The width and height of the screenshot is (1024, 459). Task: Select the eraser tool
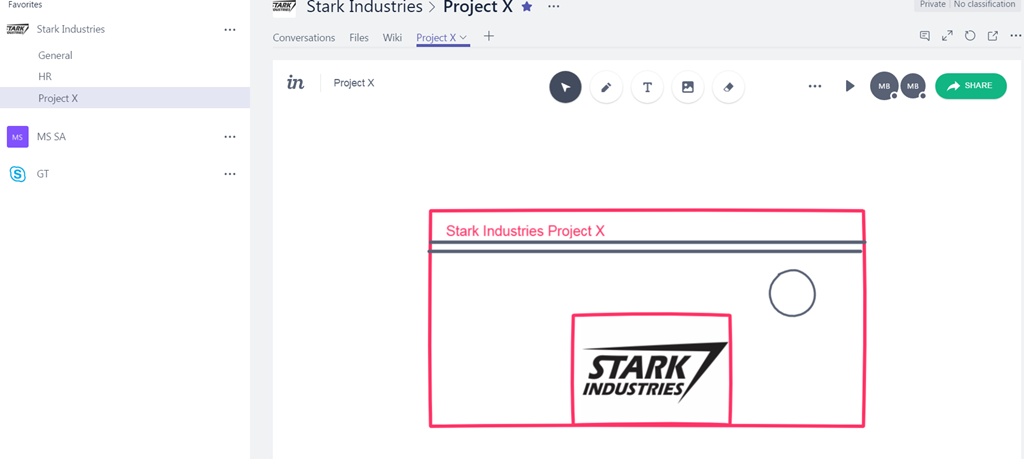(728, 87)
